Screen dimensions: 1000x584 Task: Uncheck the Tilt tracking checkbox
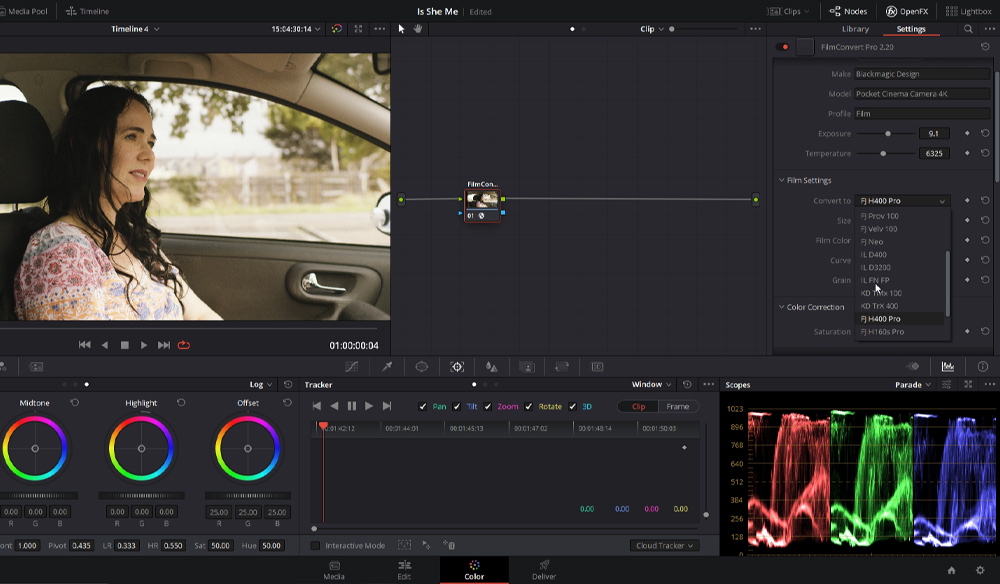tap(457, 406)
